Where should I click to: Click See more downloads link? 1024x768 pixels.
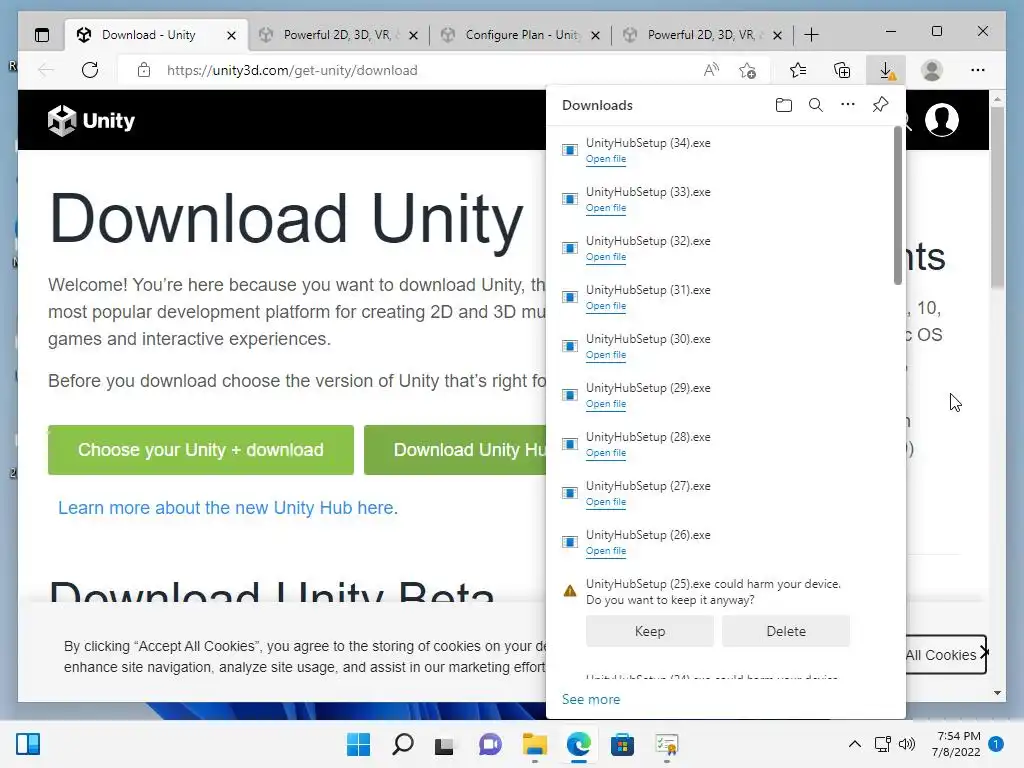[591, 699]
